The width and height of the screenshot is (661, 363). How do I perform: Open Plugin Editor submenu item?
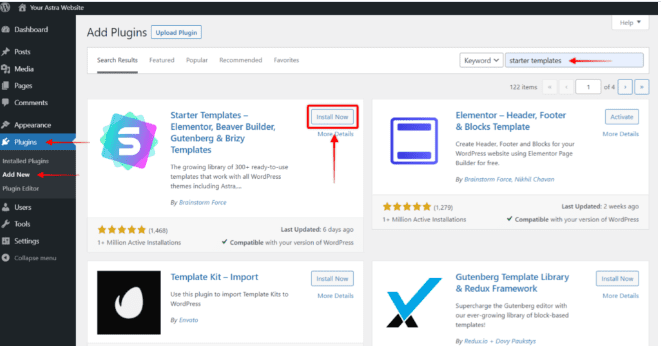click(x=21, y=188)
